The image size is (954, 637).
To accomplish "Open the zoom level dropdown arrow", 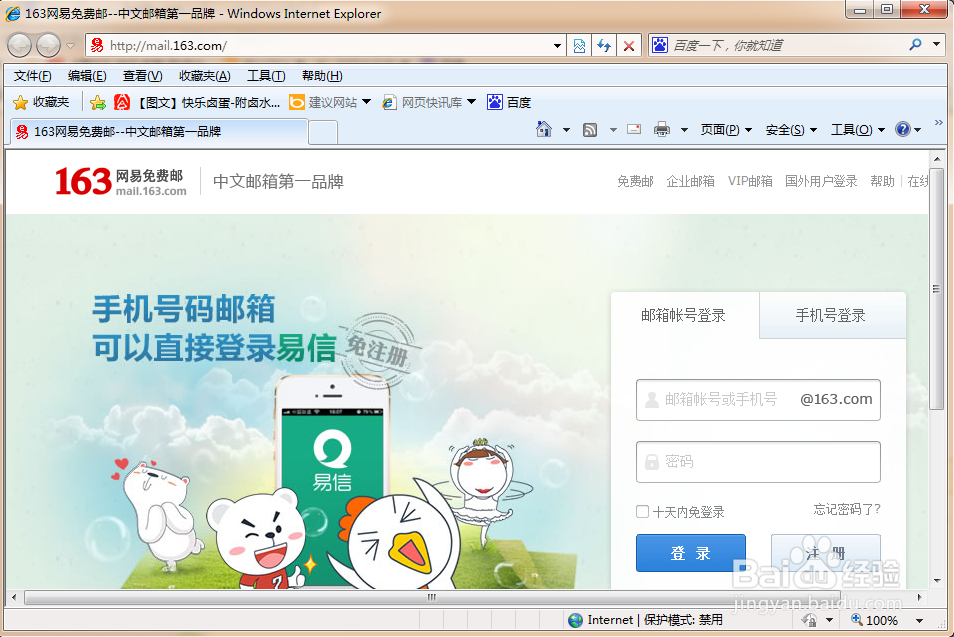I will [919, 621].
